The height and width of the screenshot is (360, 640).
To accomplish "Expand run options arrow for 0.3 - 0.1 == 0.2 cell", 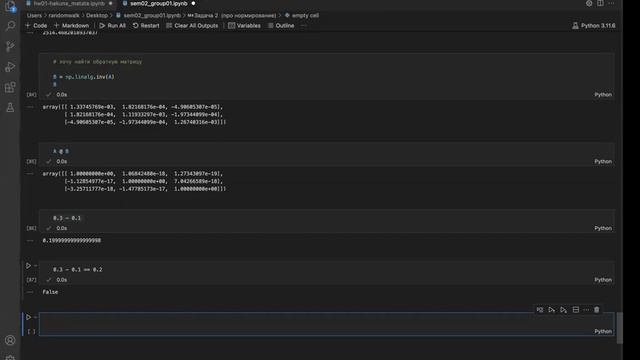I will (x=36, y=266).
